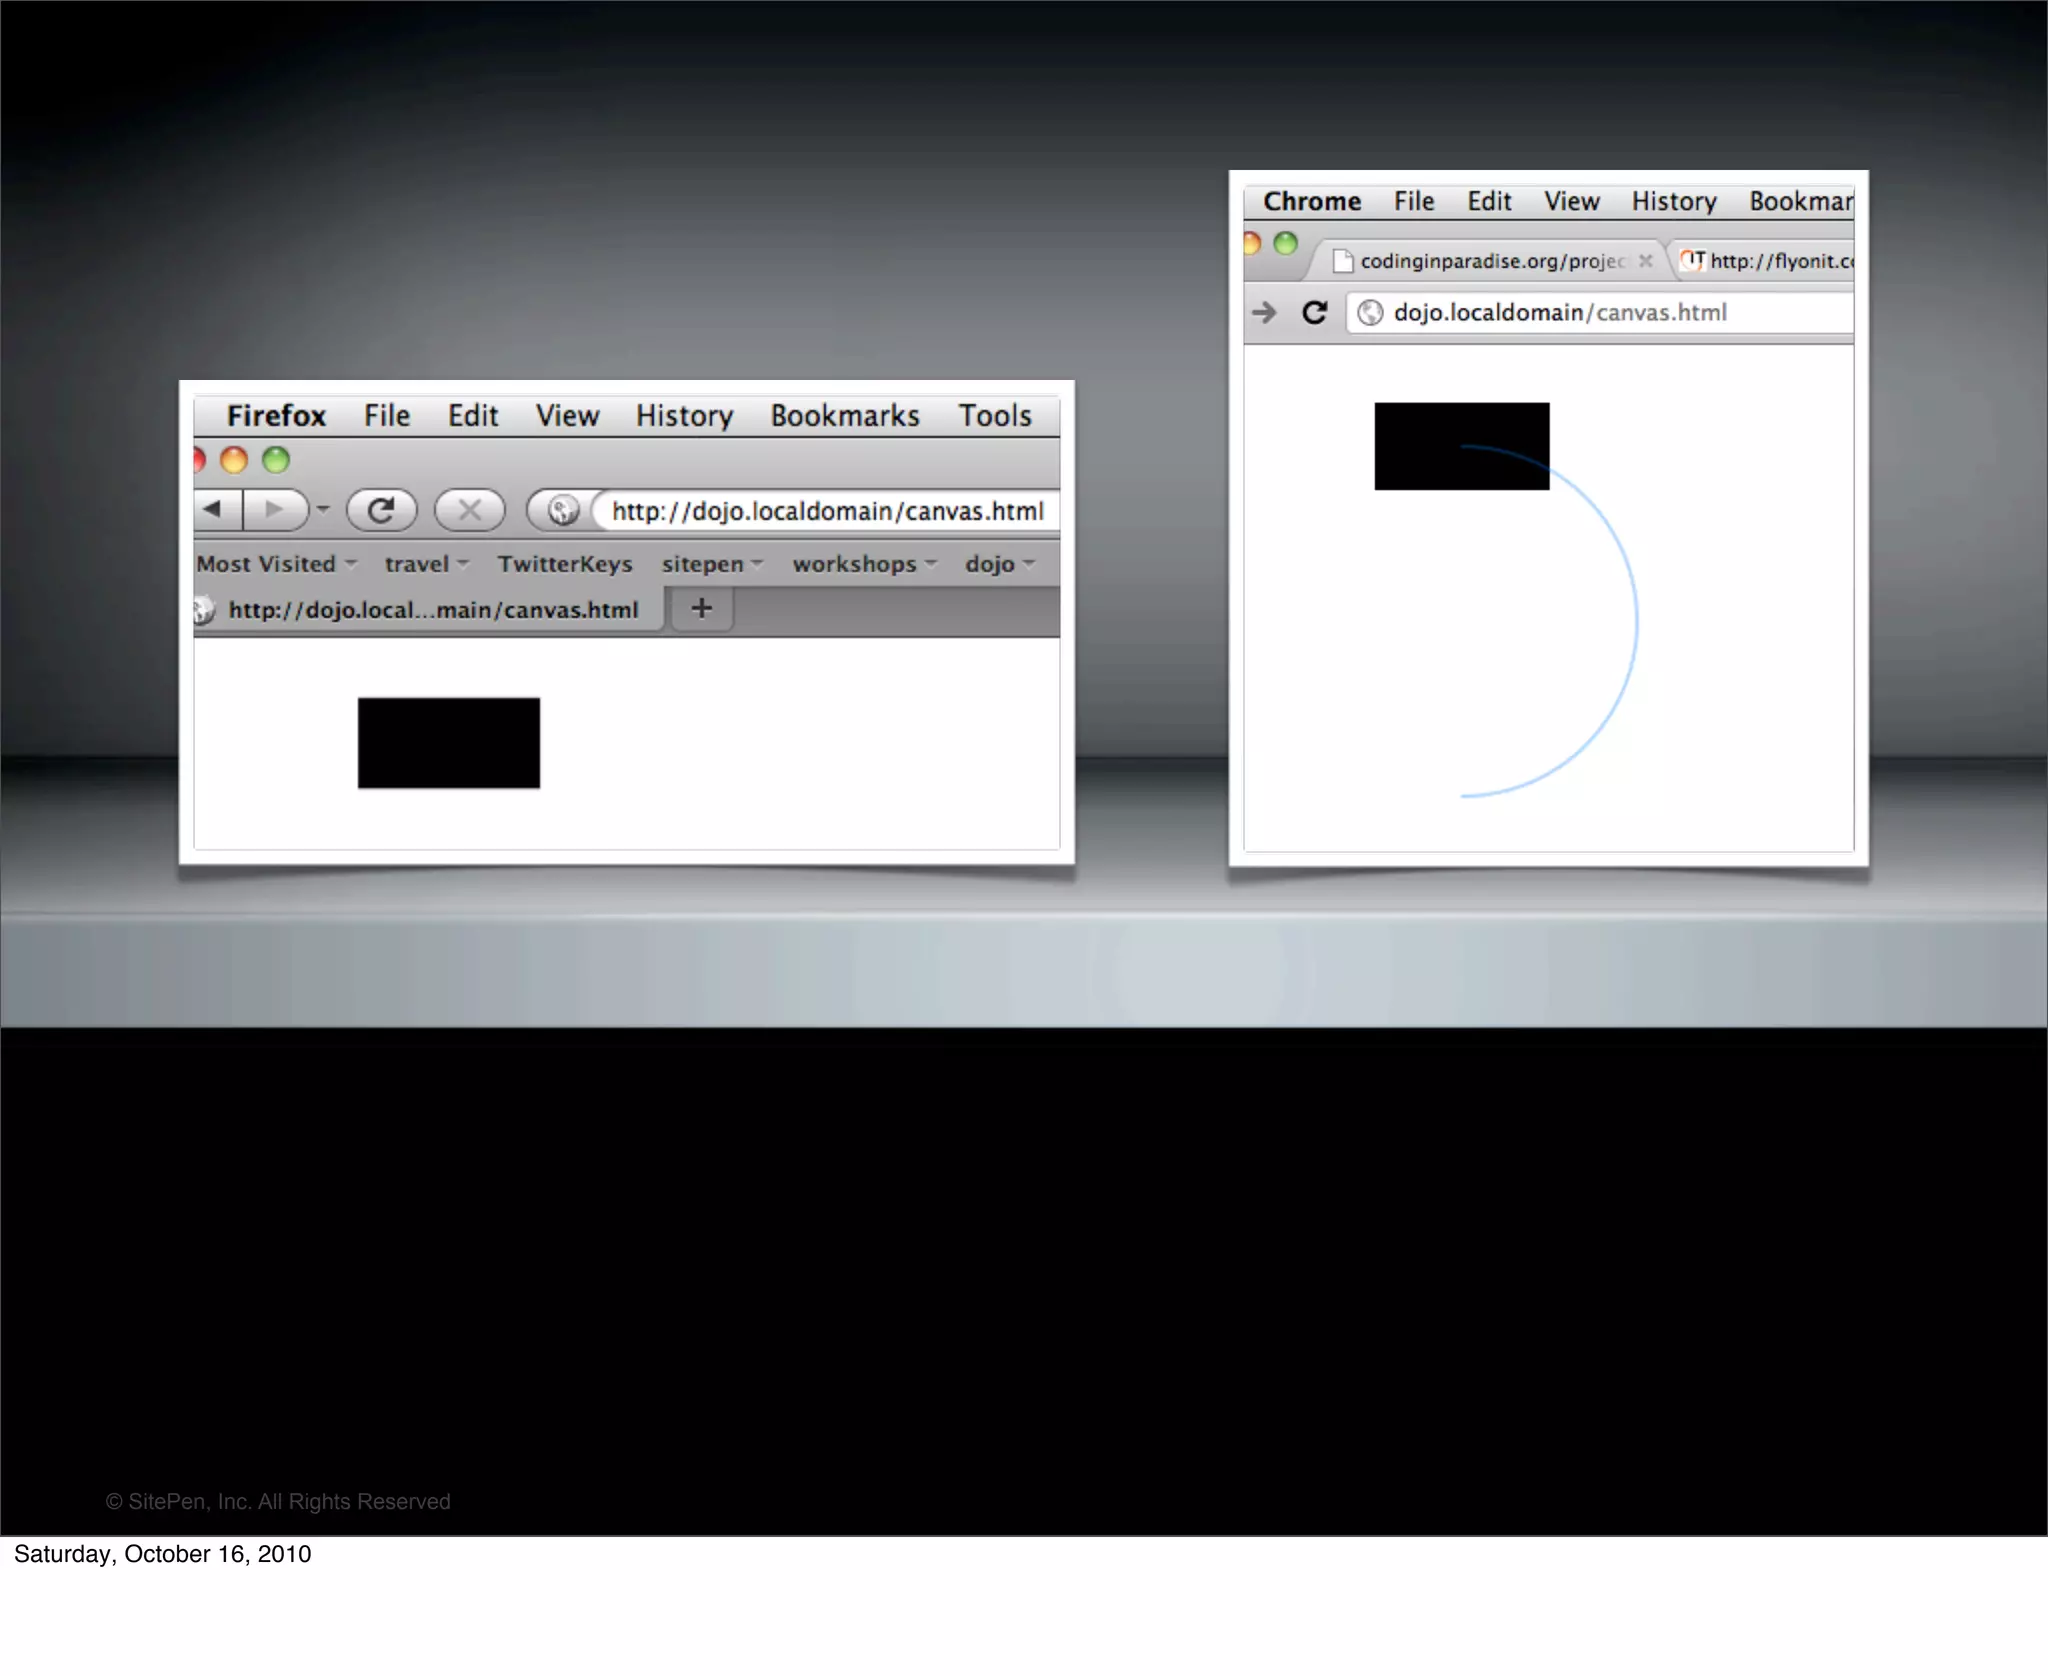Image resolution: width=2048 pixels, height=1676 pixels.
Task: Click Chrome reload button
Action: tap(1314, 313)
